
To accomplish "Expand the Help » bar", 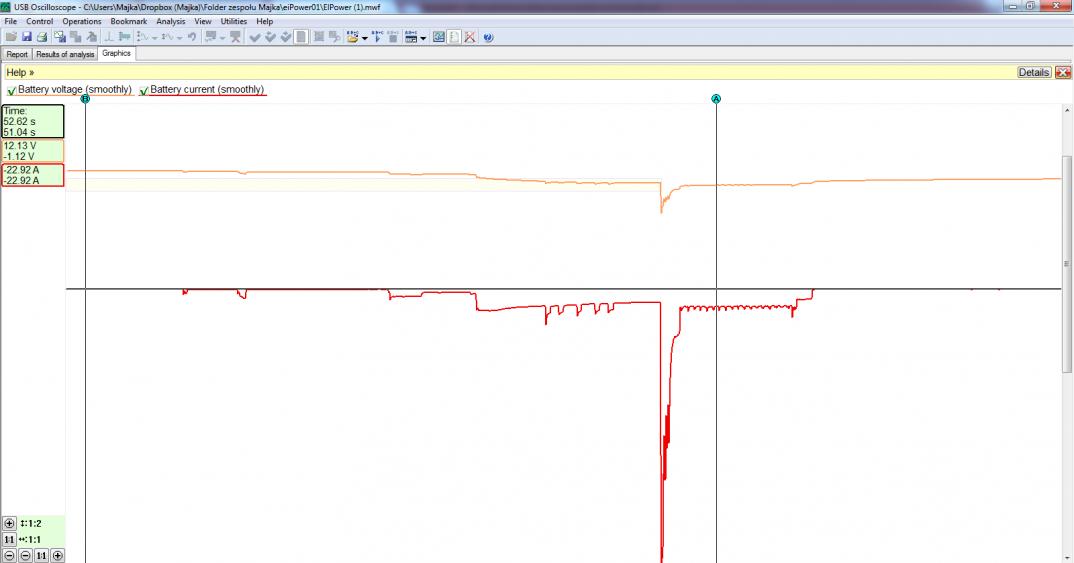I will point(20,73).
